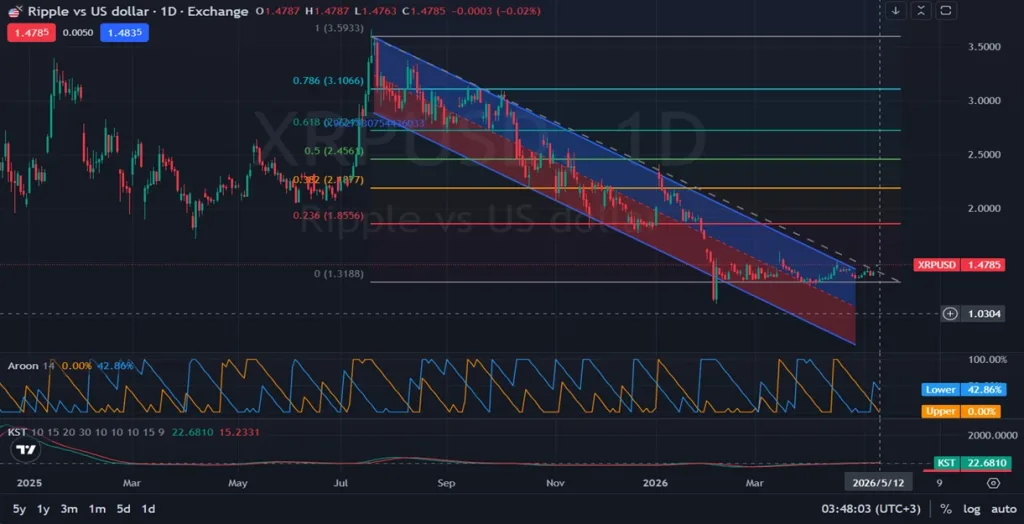Select the 5y time range
1024x524 pixels.
pos(20,509)
